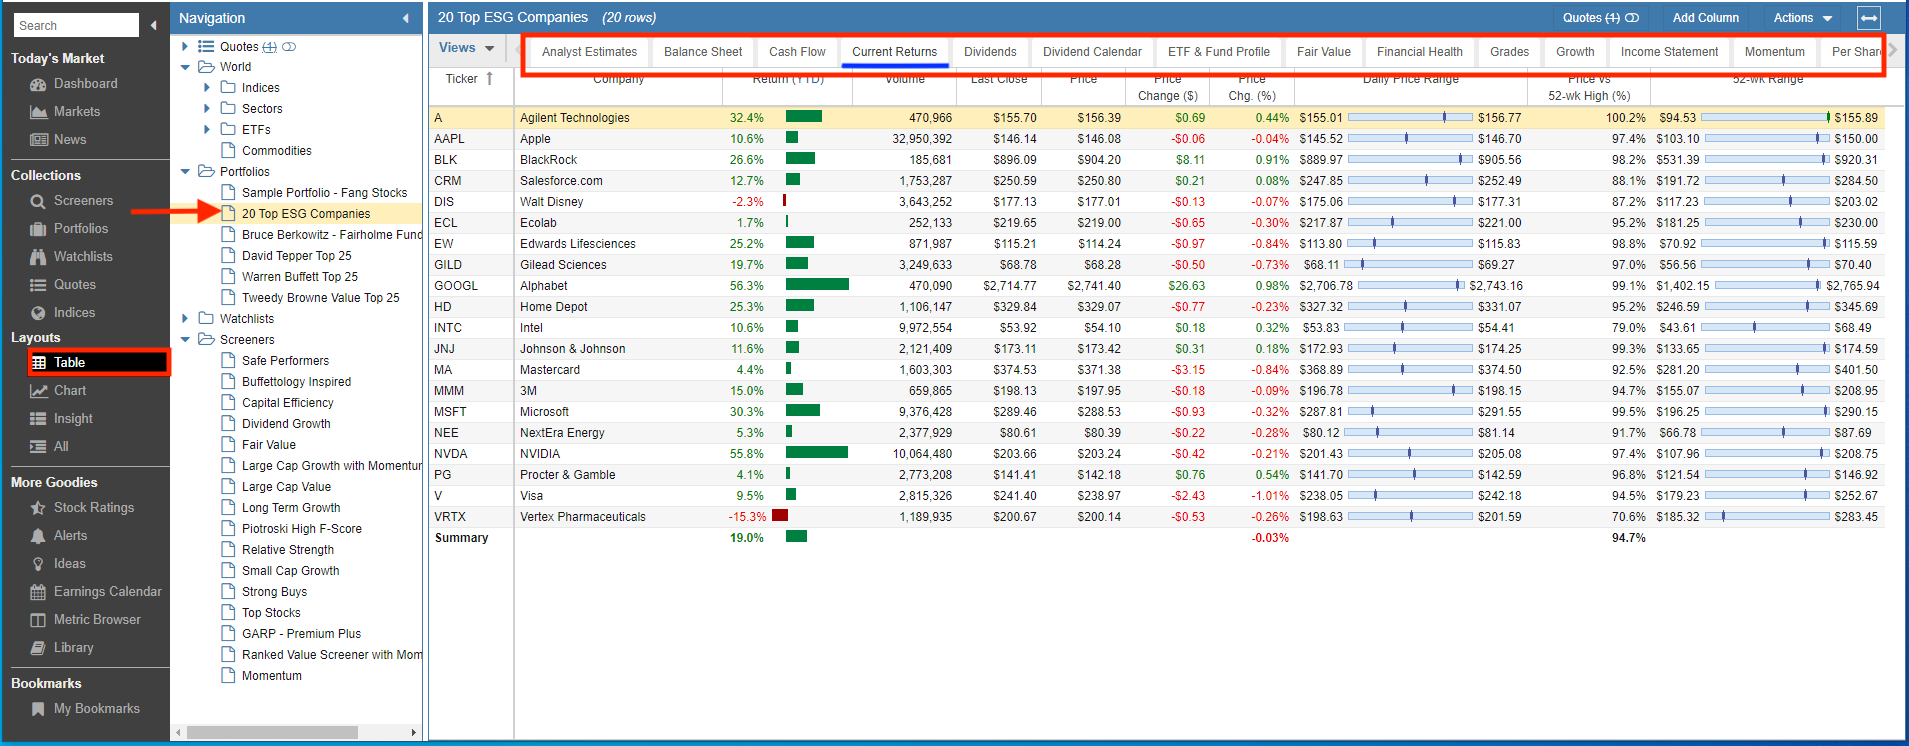Collapse the World tree node
Screen dimensions: 1909x746
point(185,67)
